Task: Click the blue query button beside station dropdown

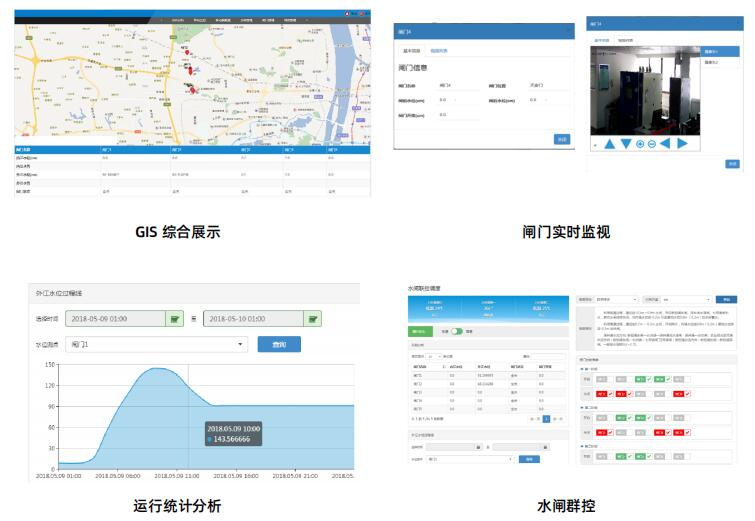Action: click(279, 345)
